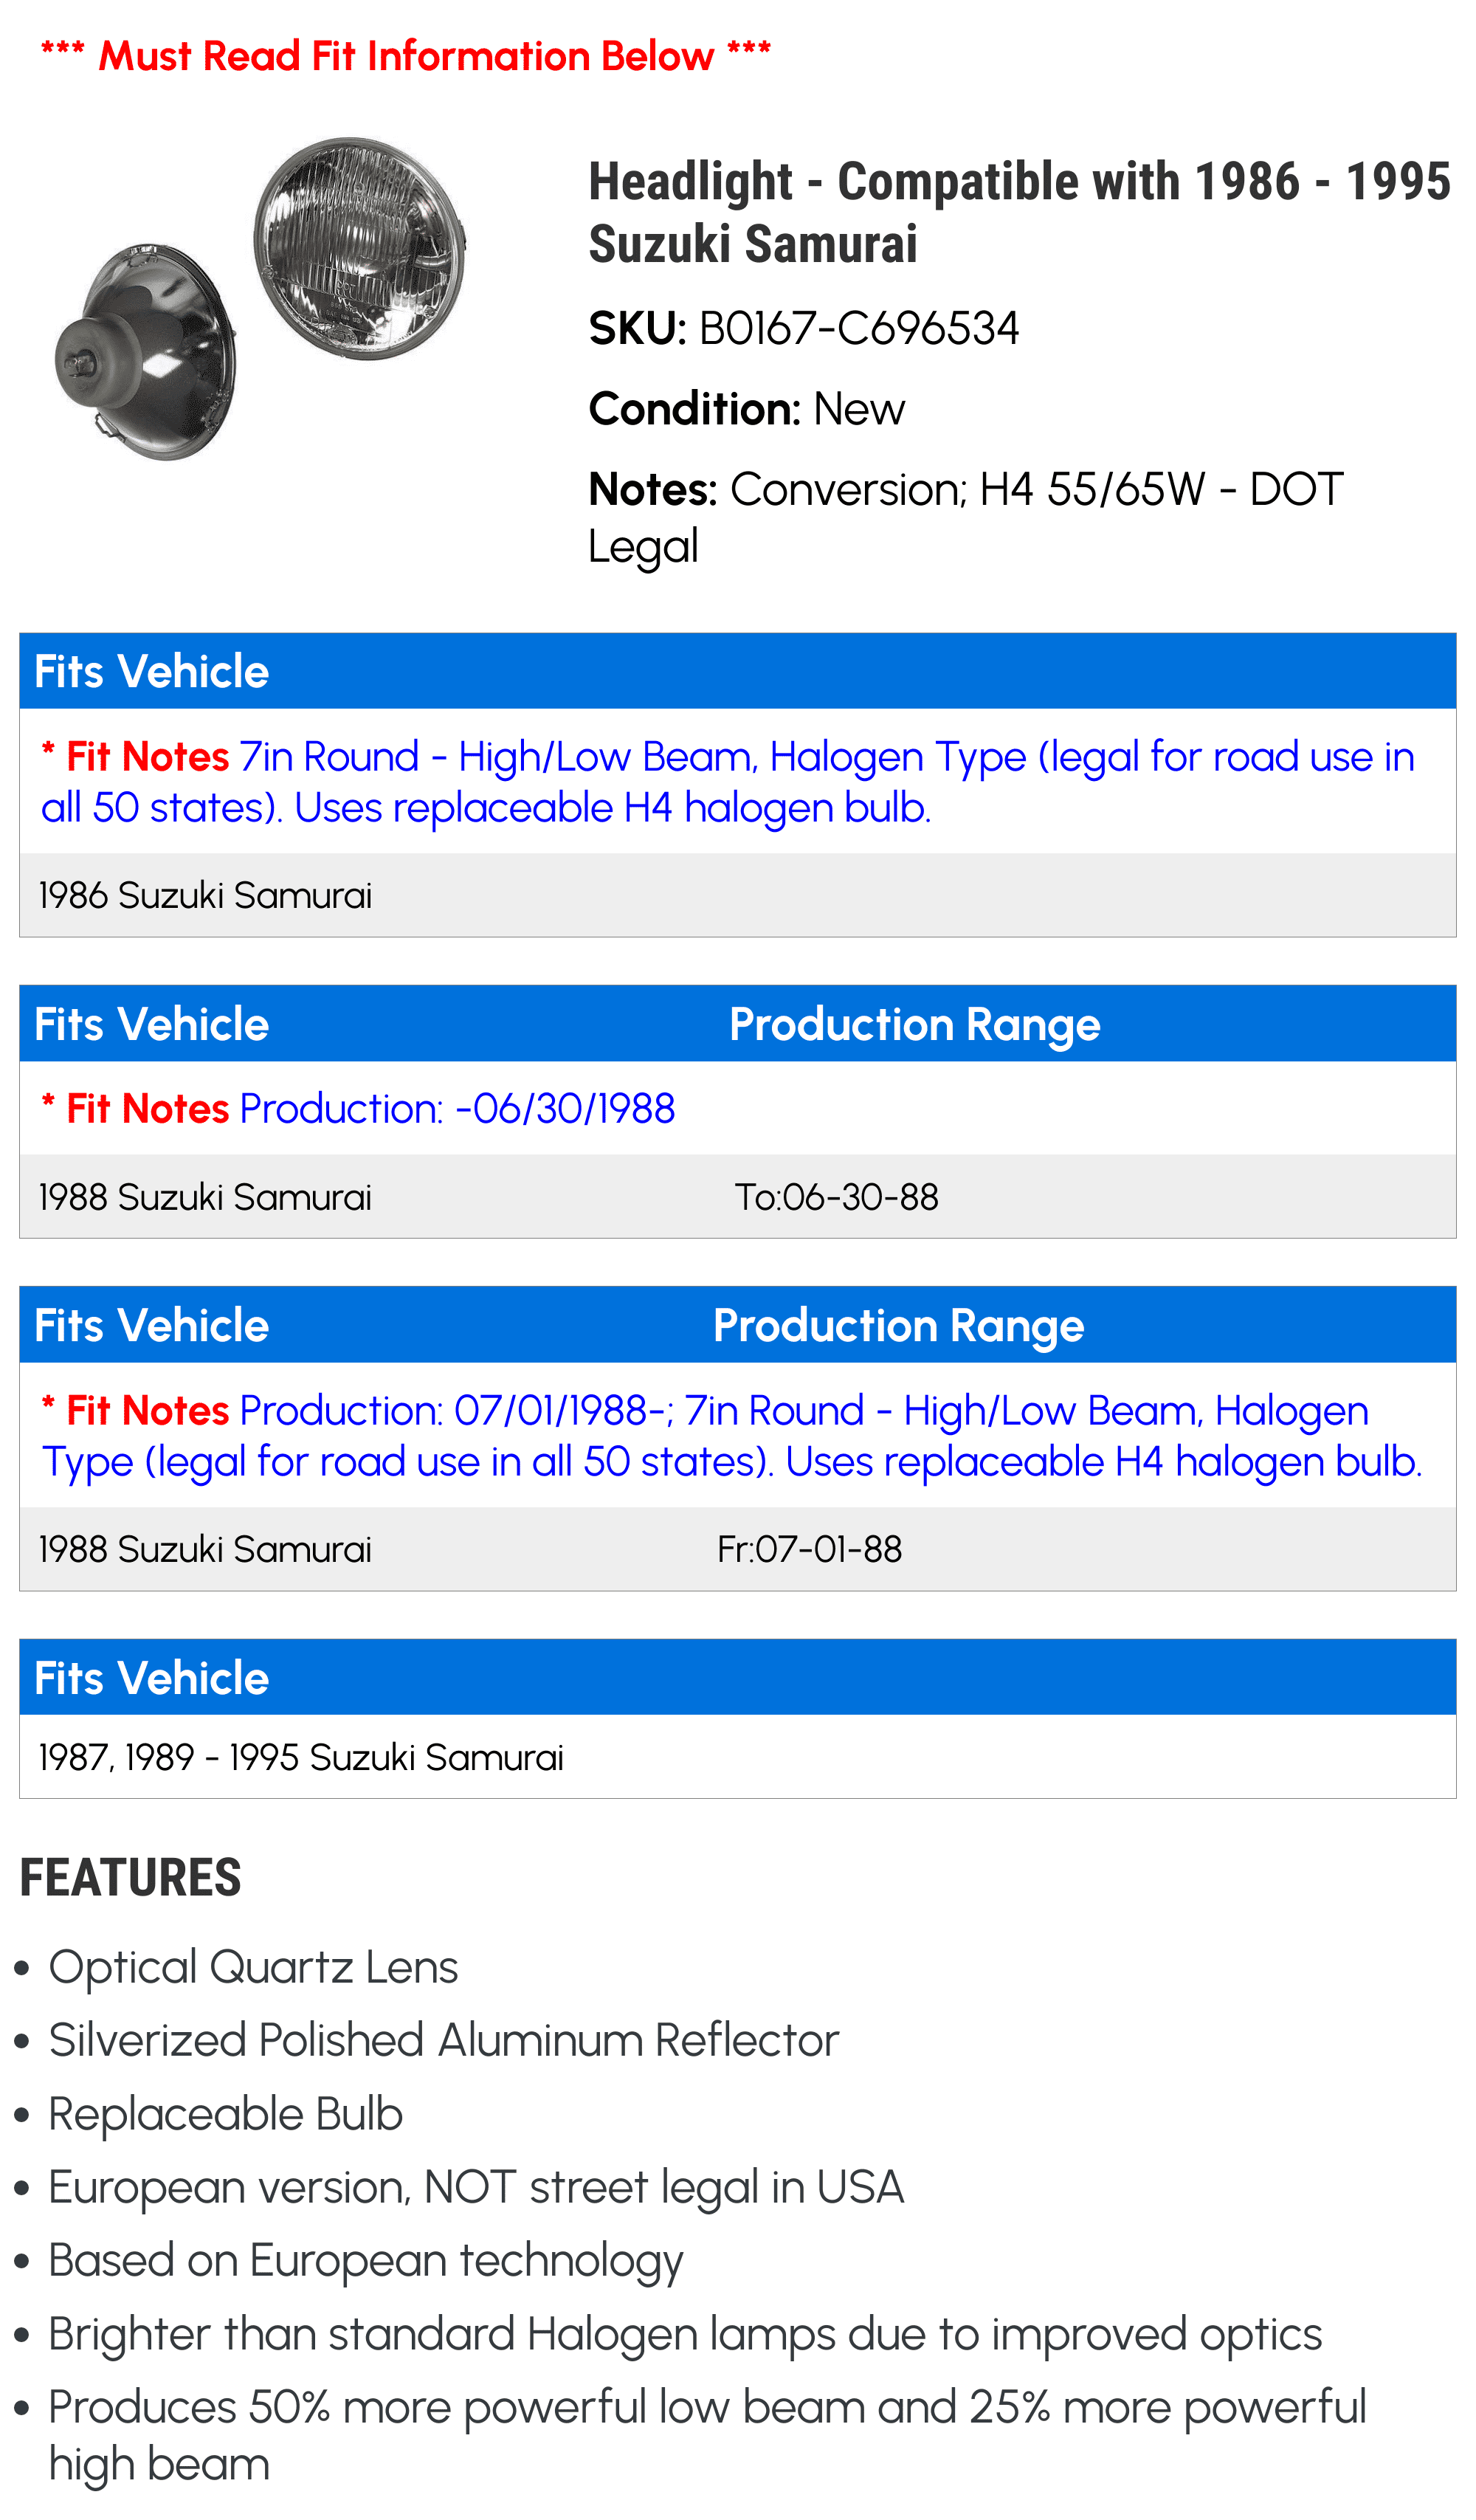Viewport: 1476px width, 2520px height.
Task: Click the 1987, 1989 - 1995 Suzuki Samurai row
Action: [x=738, y=1757]
